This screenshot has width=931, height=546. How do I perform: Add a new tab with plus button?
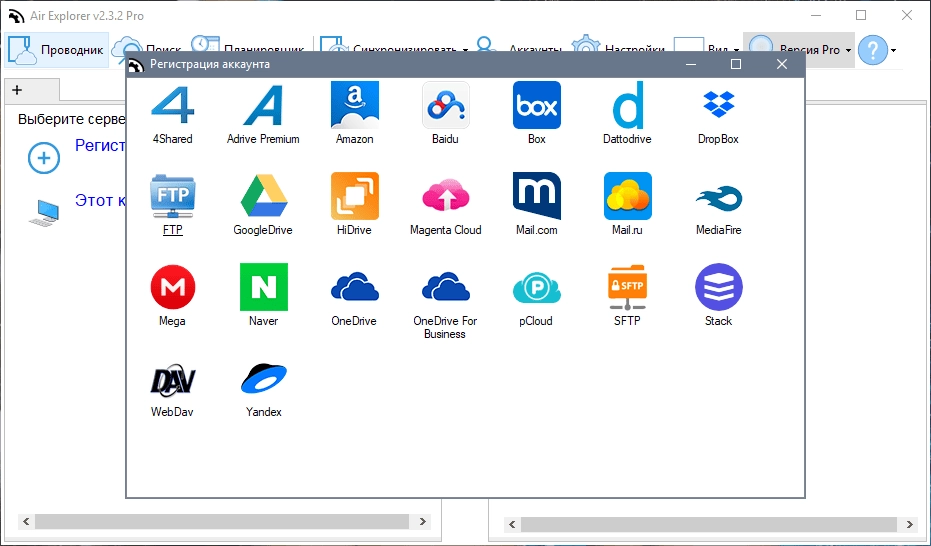[17, 90]
